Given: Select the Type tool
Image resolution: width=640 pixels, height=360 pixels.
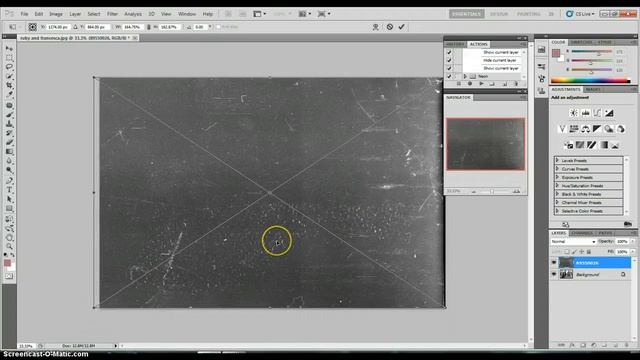Looking at the screenshot, I should [9, 190].
